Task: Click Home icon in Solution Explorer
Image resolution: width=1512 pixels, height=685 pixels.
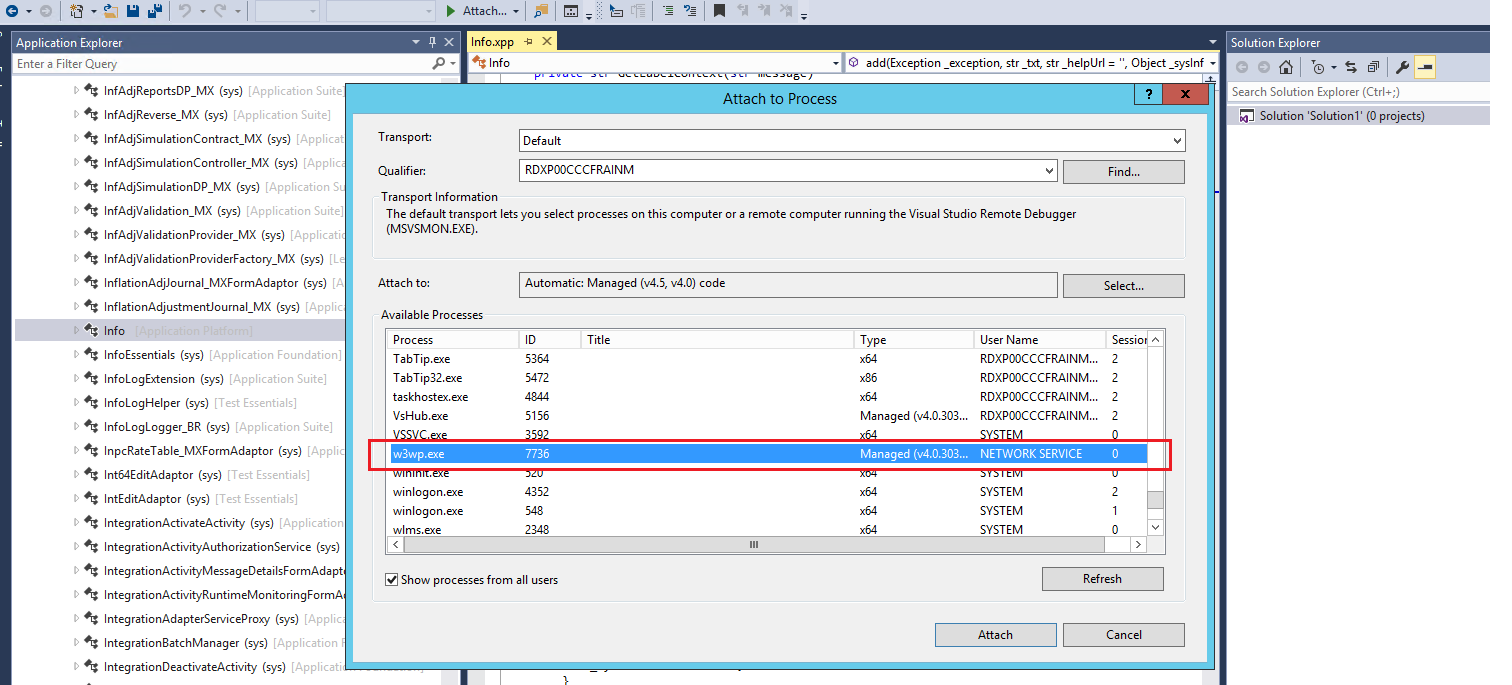Action: point(1286,67)
